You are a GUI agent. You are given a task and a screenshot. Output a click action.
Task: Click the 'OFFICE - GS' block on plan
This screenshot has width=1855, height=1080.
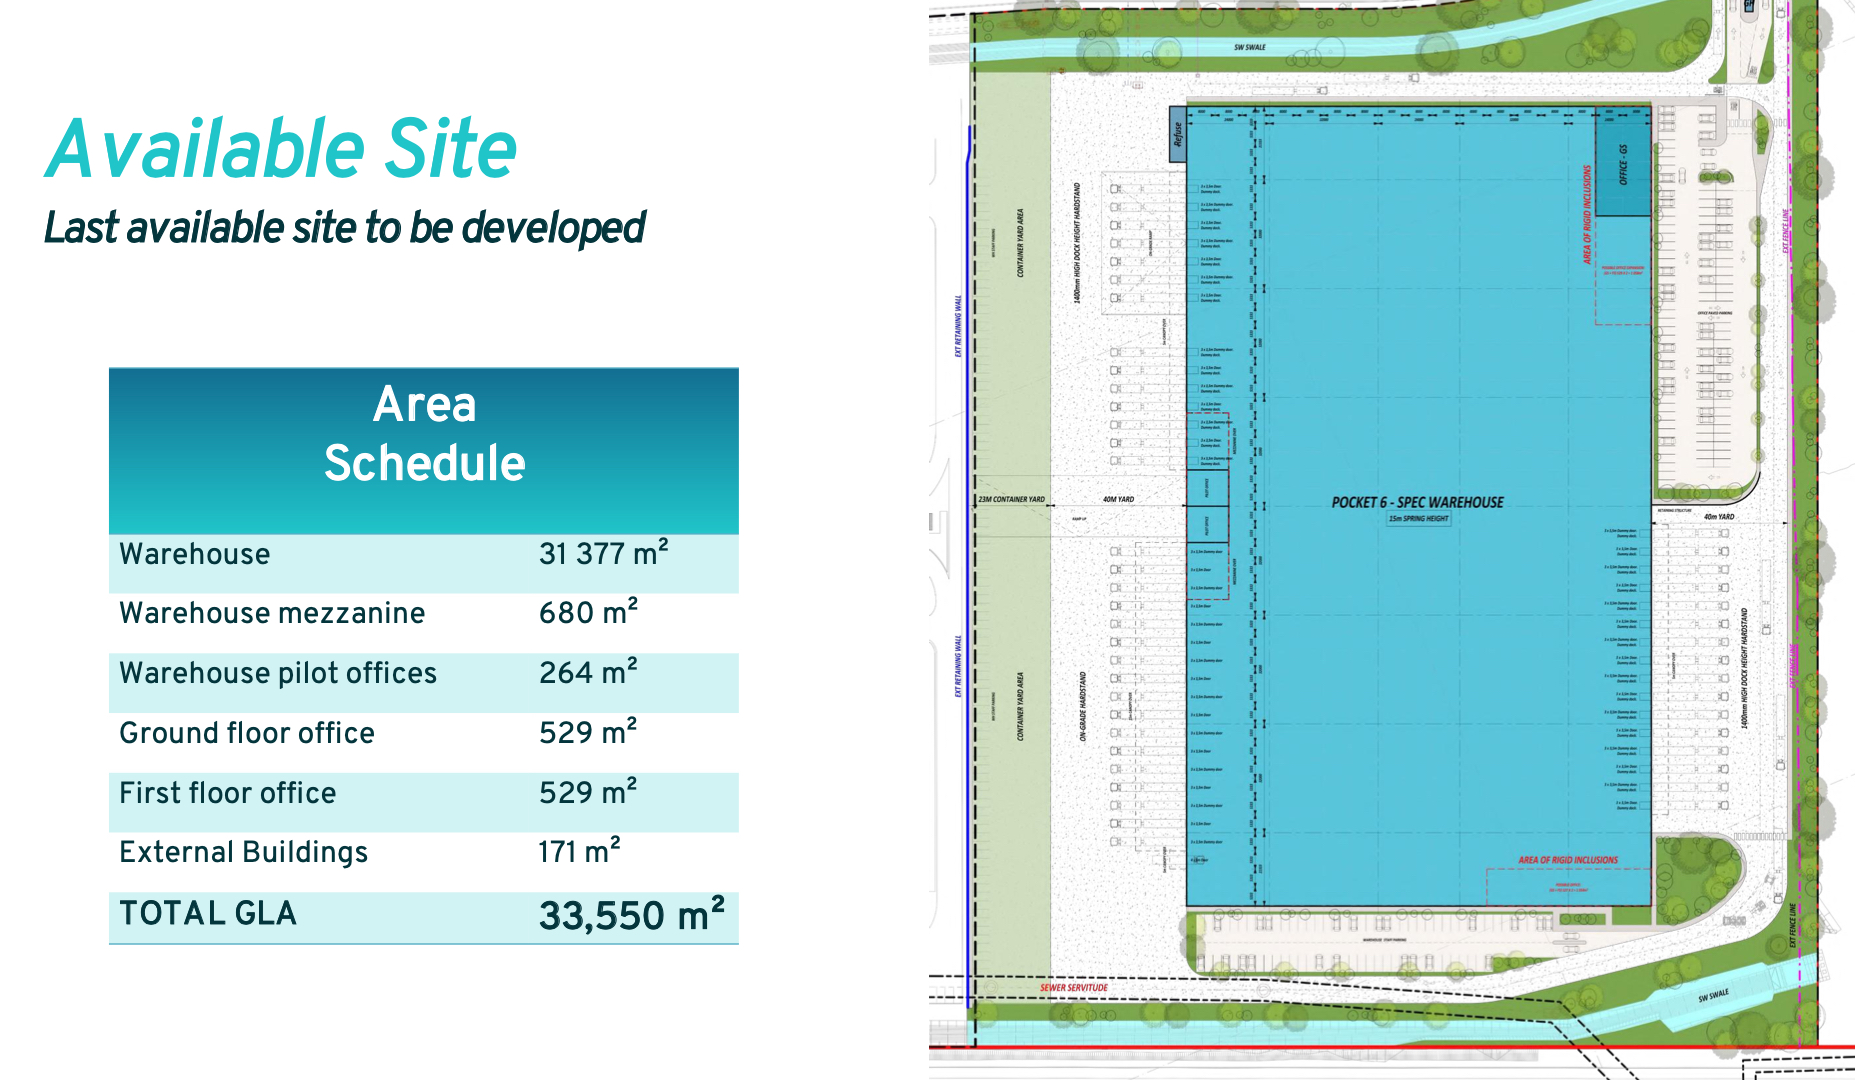point(1622,164)
